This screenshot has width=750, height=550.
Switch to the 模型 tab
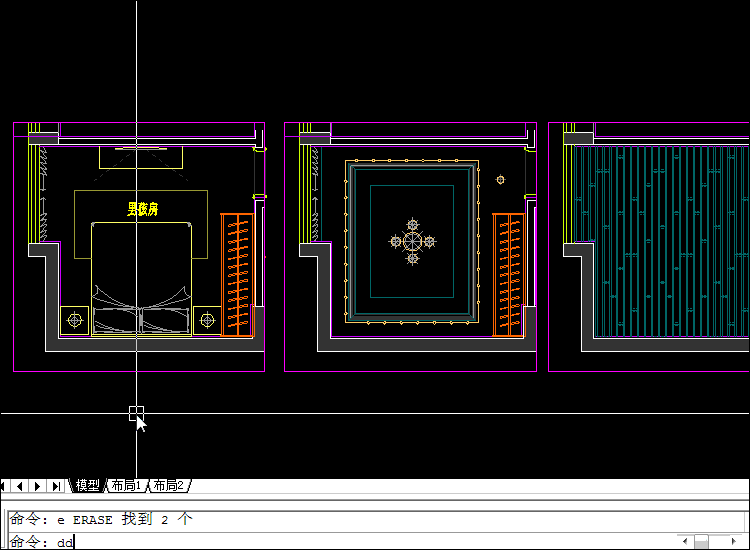tap(87, 485)
